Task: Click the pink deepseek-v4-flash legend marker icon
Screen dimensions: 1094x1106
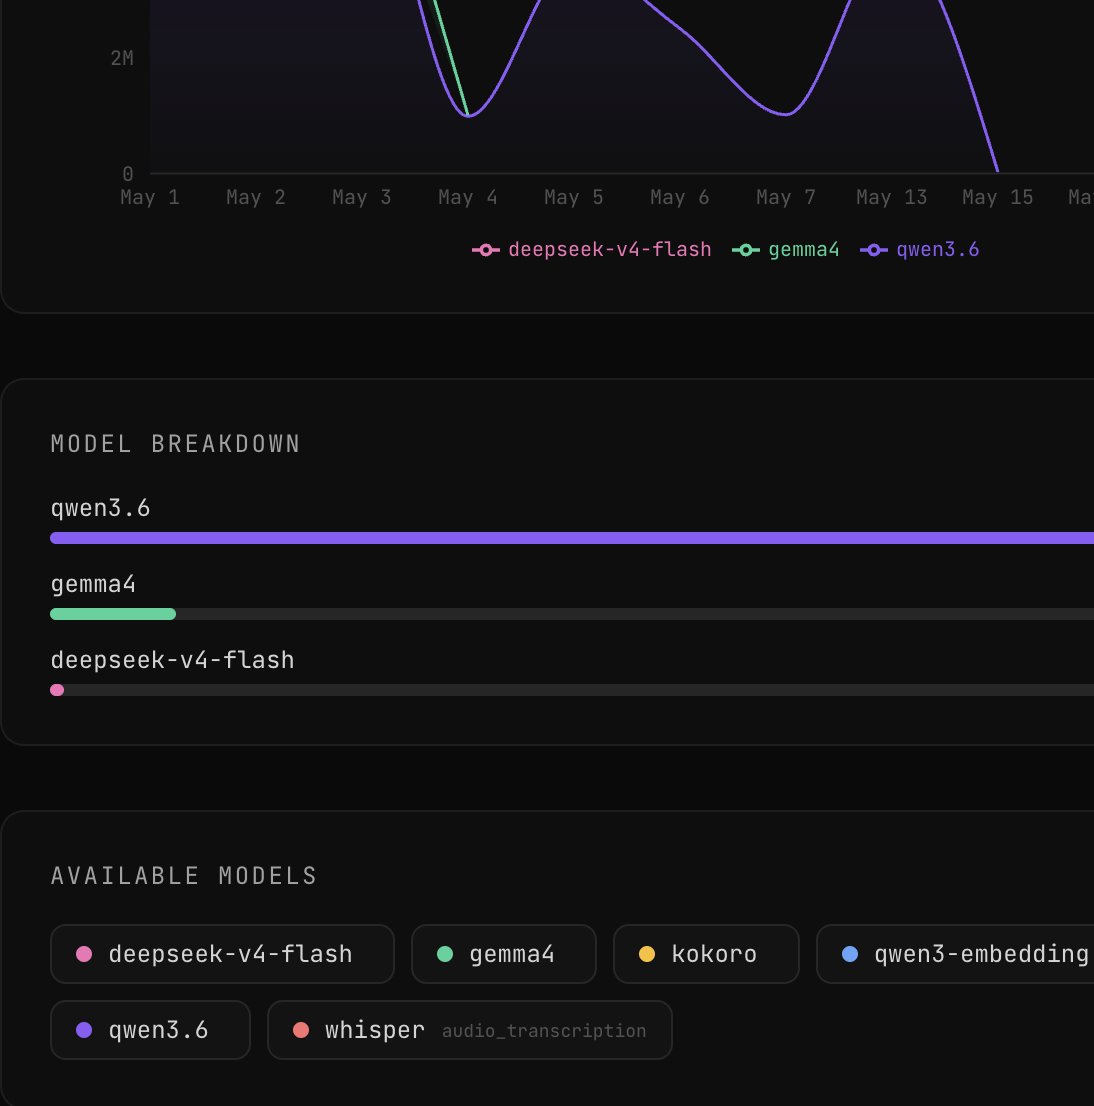Action: coord(485,250)
